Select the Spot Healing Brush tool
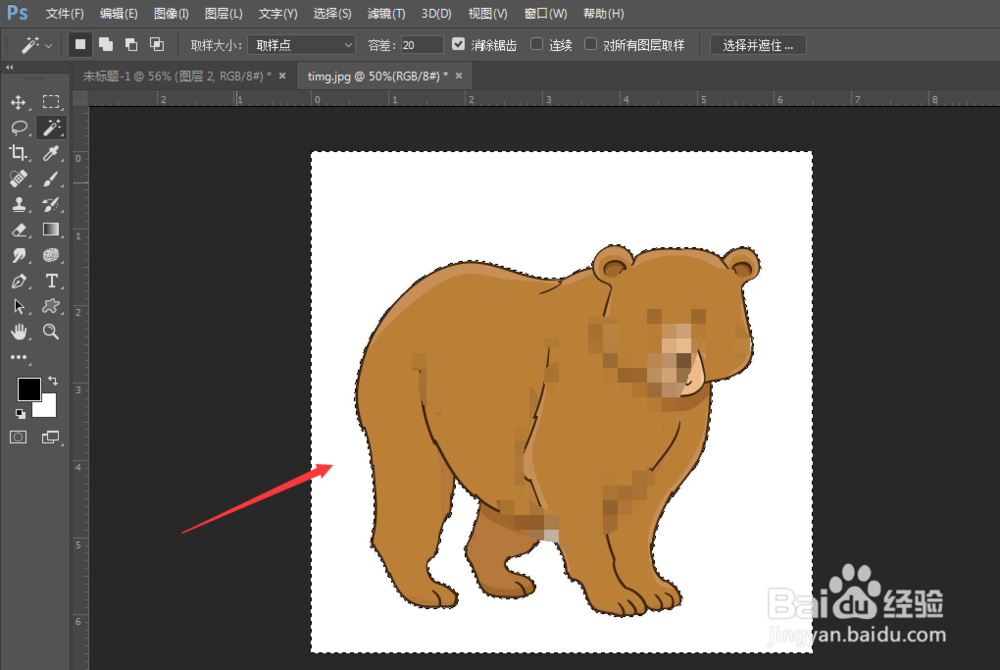Screen dimensions: 1000x670 click(18, 179)
